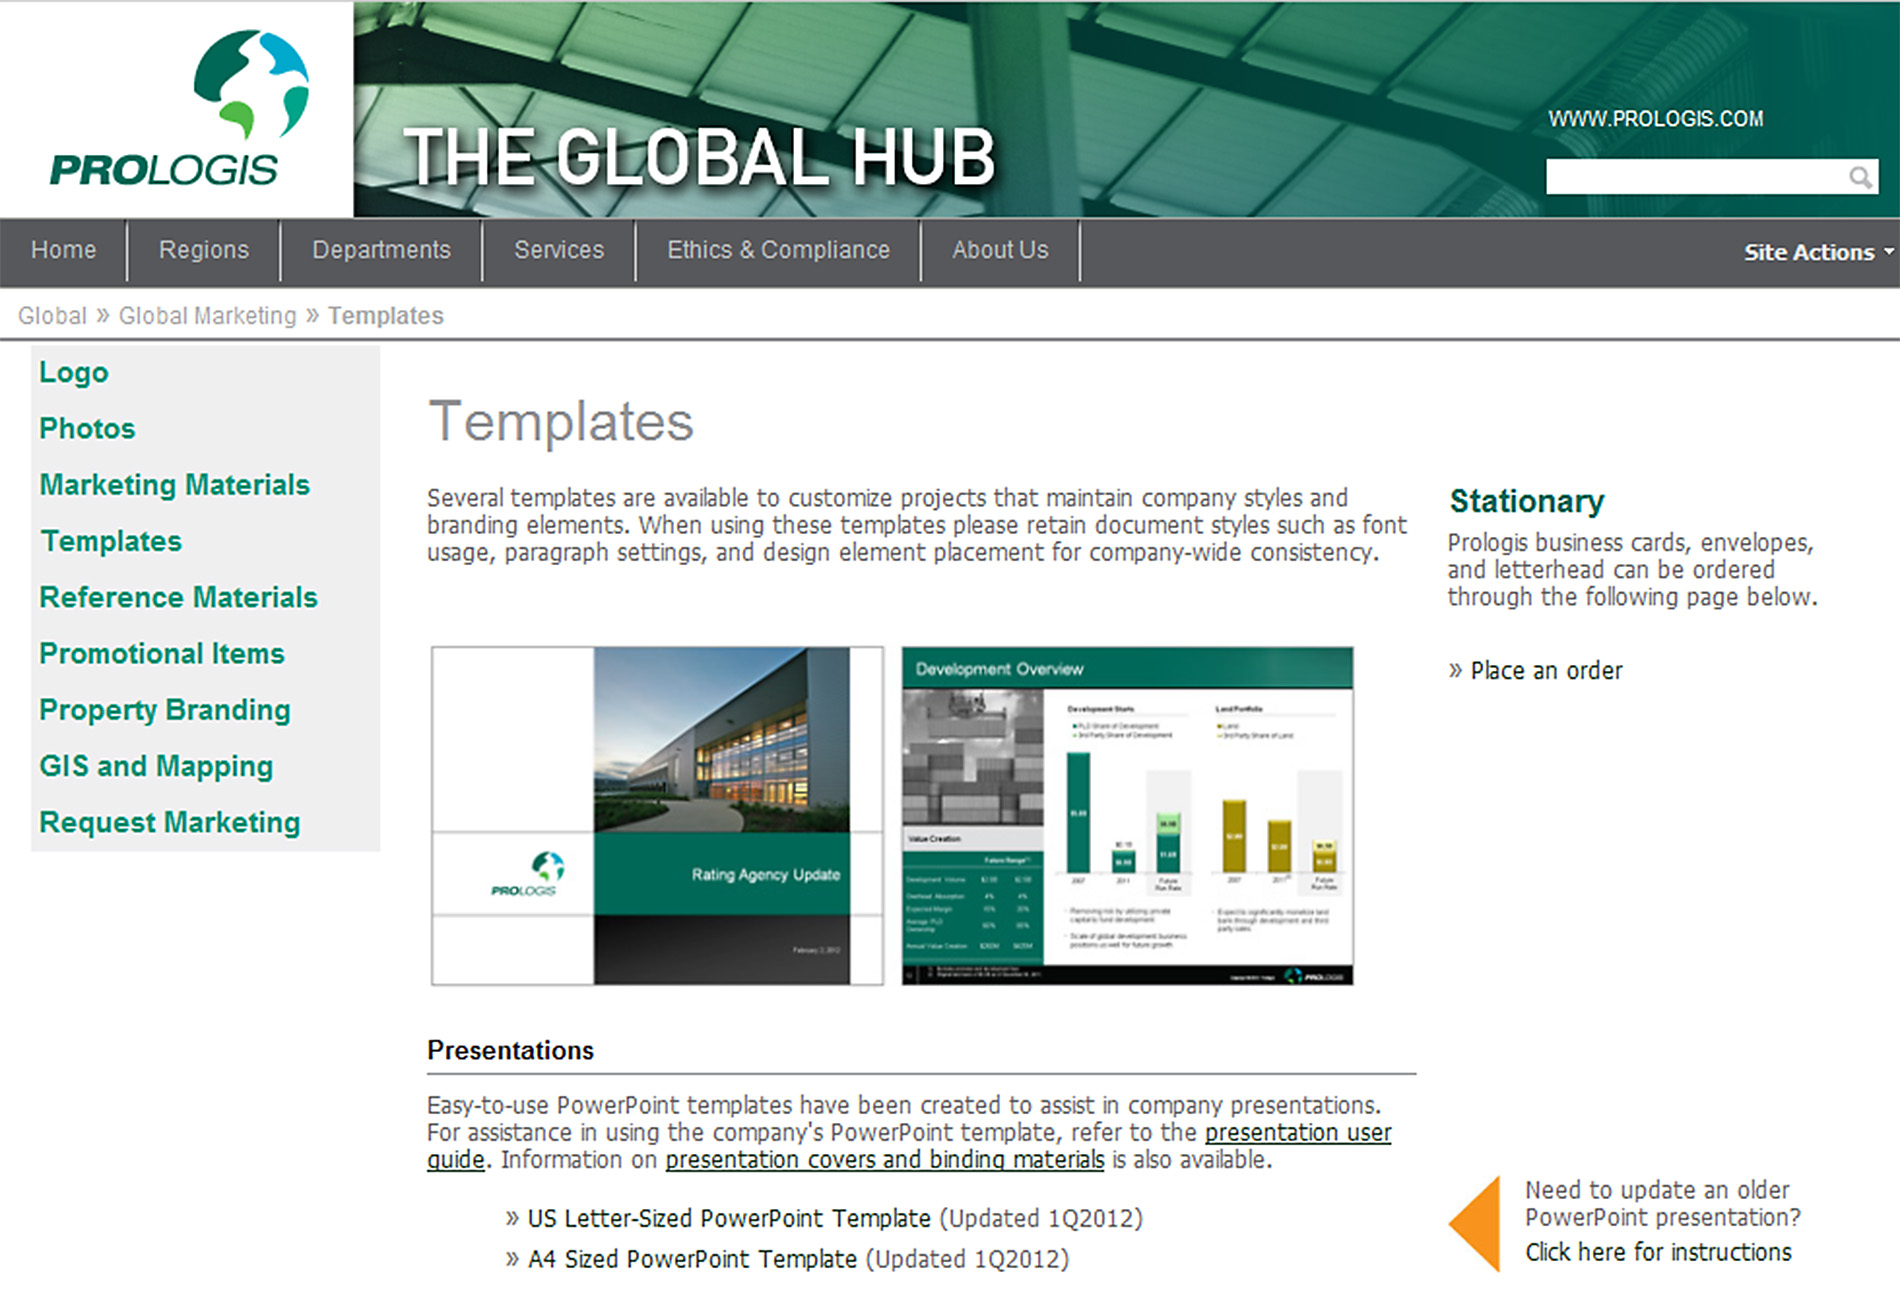The width and height of the screenshot is (1900, 1298).
Task: Download US Letter-Sized PowerPoint Template
Action: 728,1219
